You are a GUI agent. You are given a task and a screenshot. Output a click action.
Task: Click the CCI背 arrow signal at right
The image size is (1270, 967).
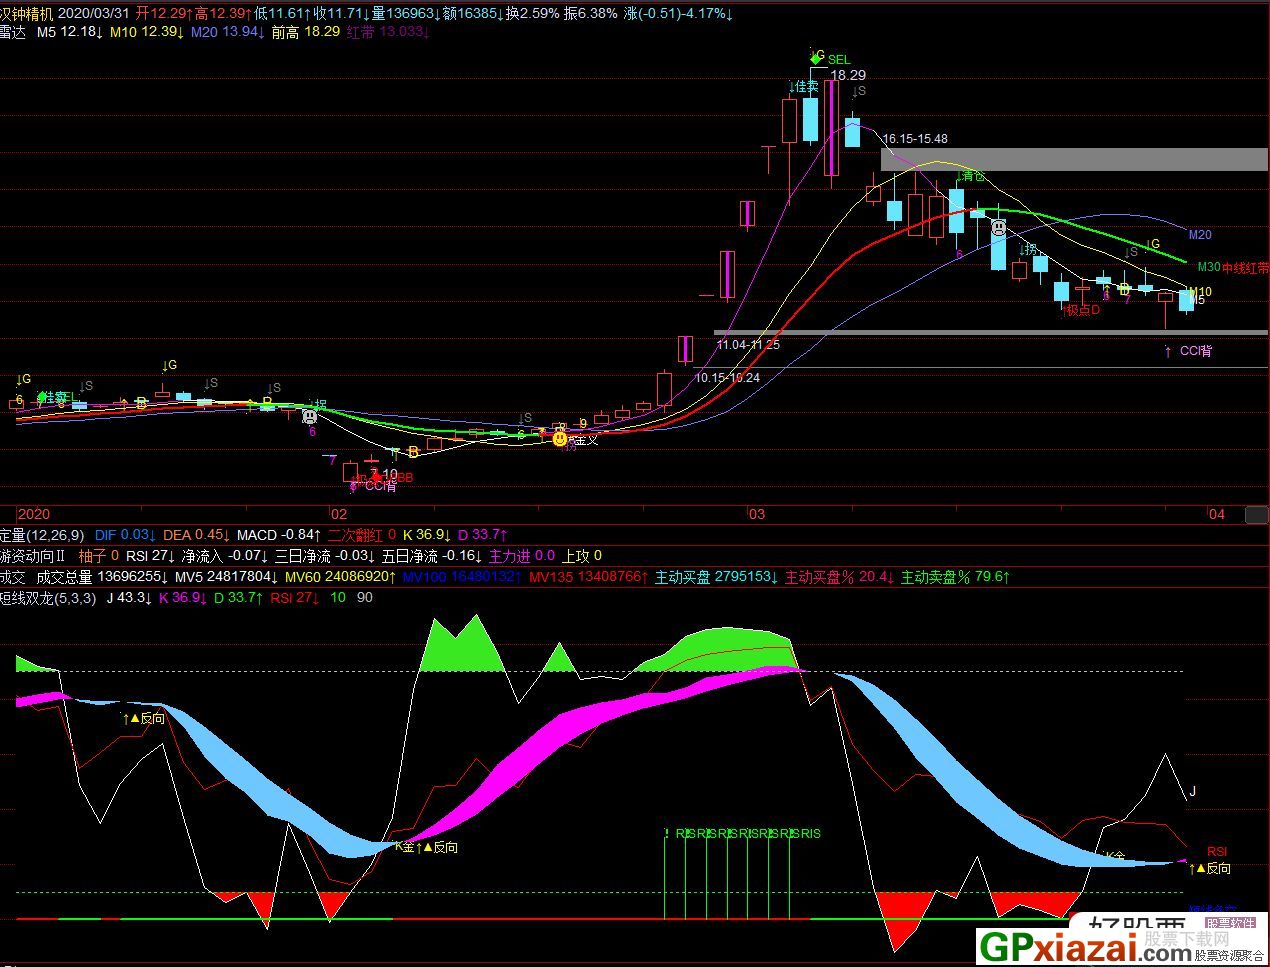coord(1188,351)
